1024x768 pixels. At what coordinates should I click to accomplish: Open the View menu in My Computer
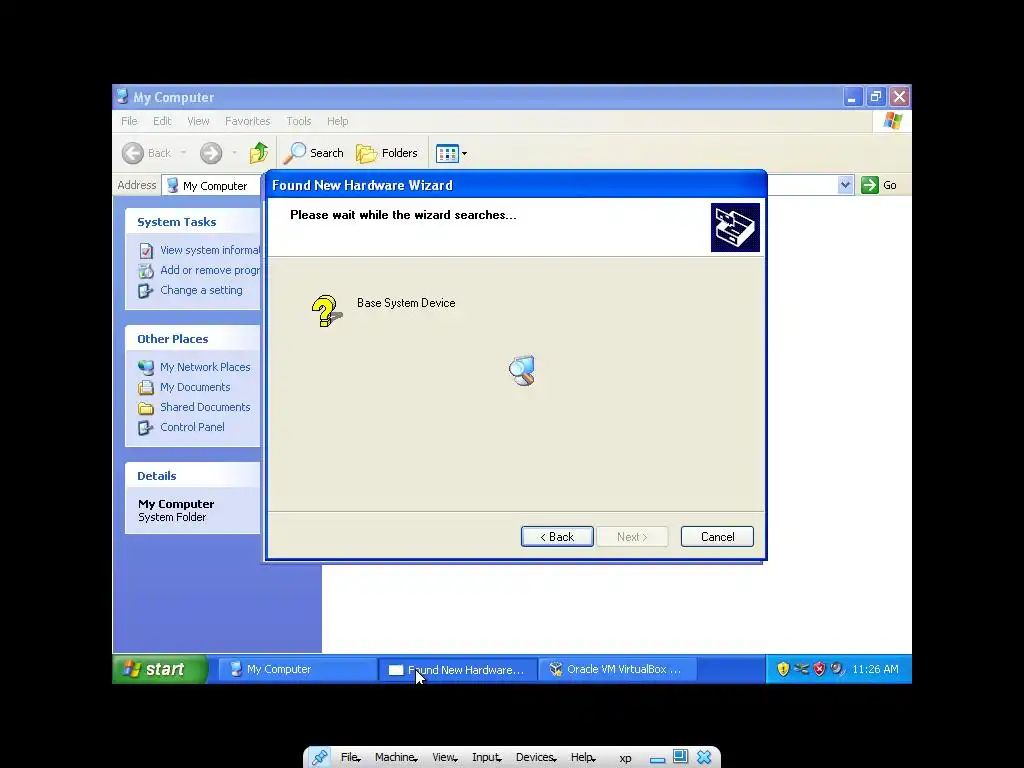point(198,121)
